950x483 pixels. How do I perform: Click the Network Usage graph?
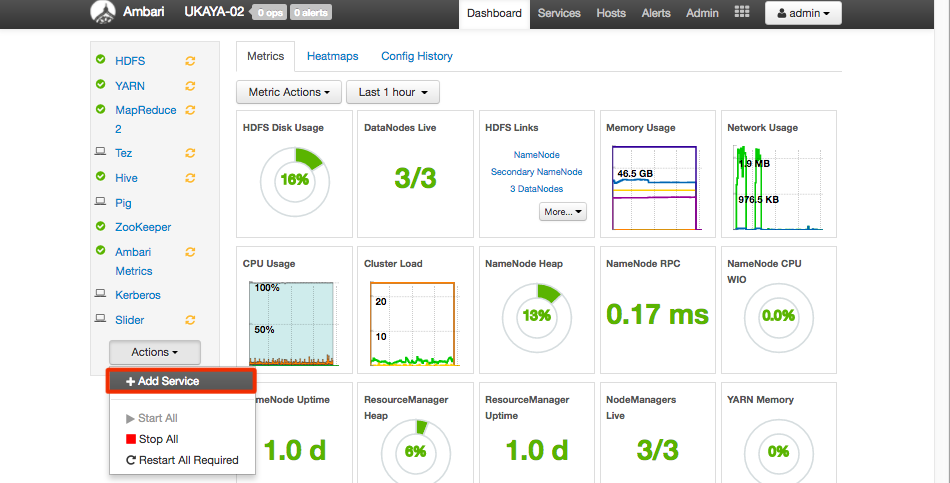tap(778, 188)
